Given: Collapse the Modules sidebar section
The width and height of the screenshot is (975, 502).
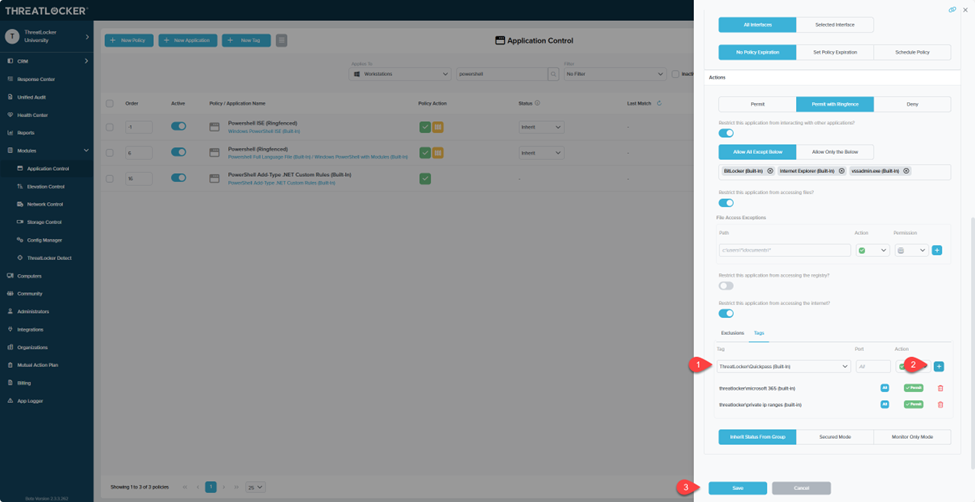Looking at the screenshot, I should (86, 151).
